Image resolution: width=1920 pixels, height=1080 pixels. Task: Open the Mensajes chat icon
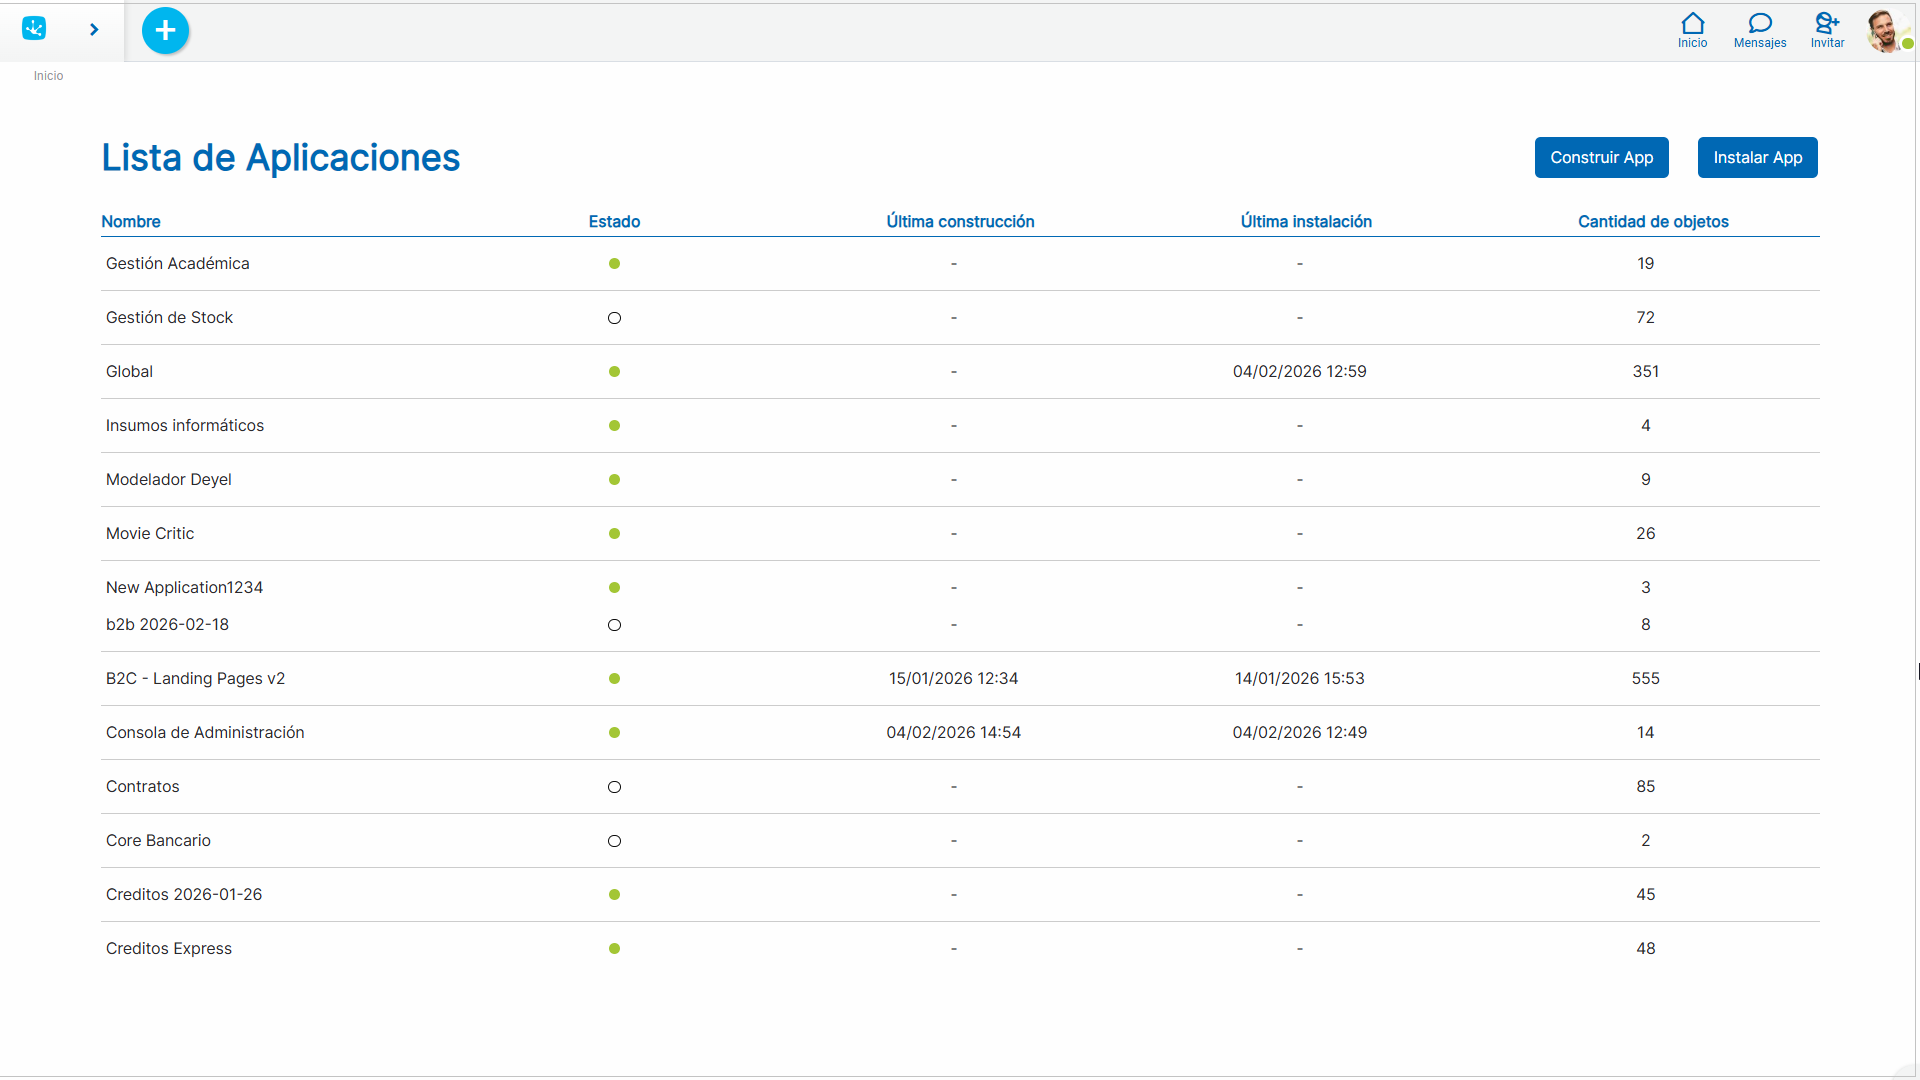[1760, 30]
